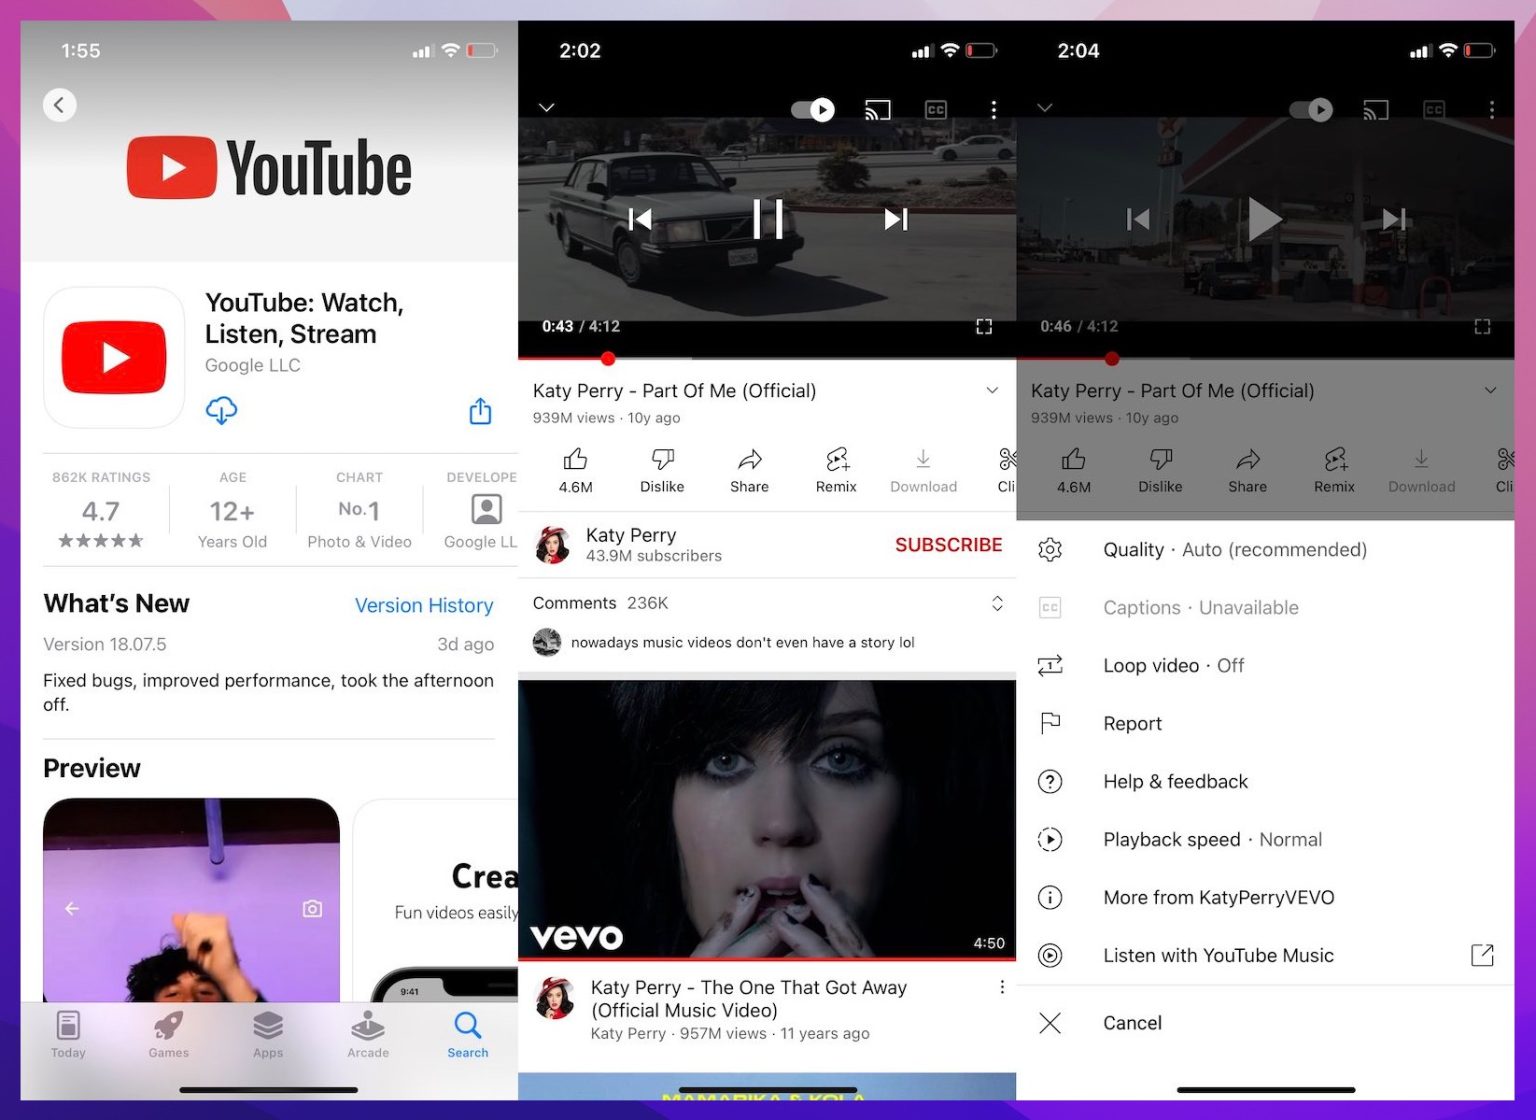Toggle the Autoplay switch on the paused video
This screenshot has height=1120, width=1536.
point(1310,110)
